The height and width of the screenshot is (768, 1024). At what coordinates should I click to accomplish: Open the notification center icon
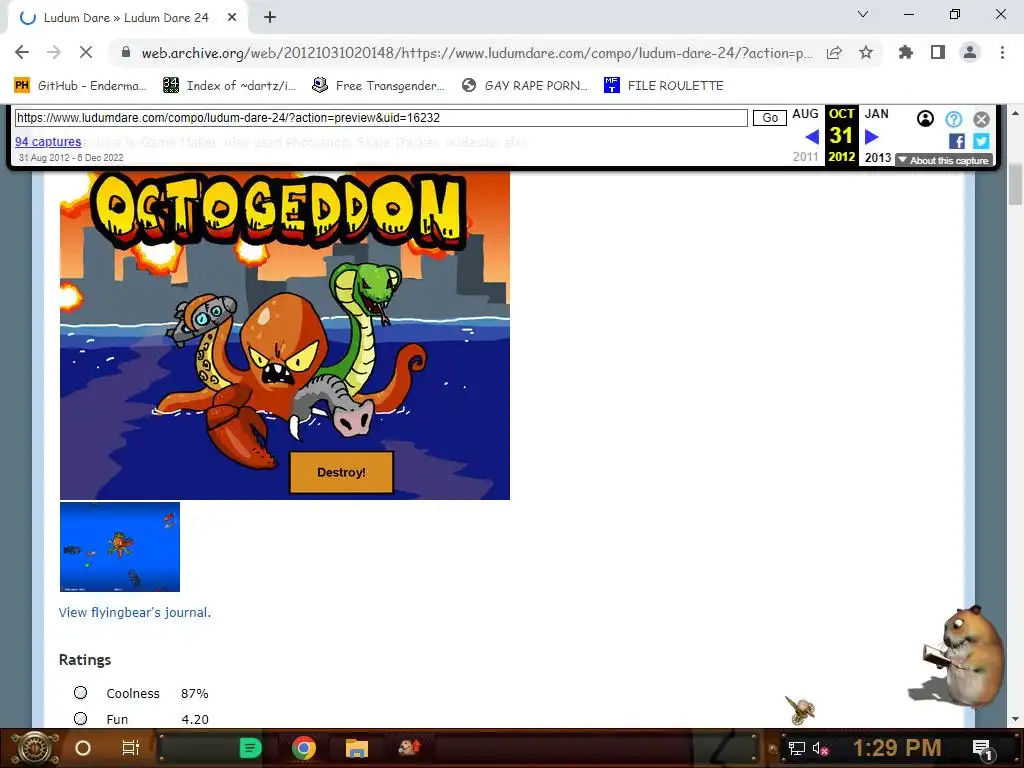[982, 748]
